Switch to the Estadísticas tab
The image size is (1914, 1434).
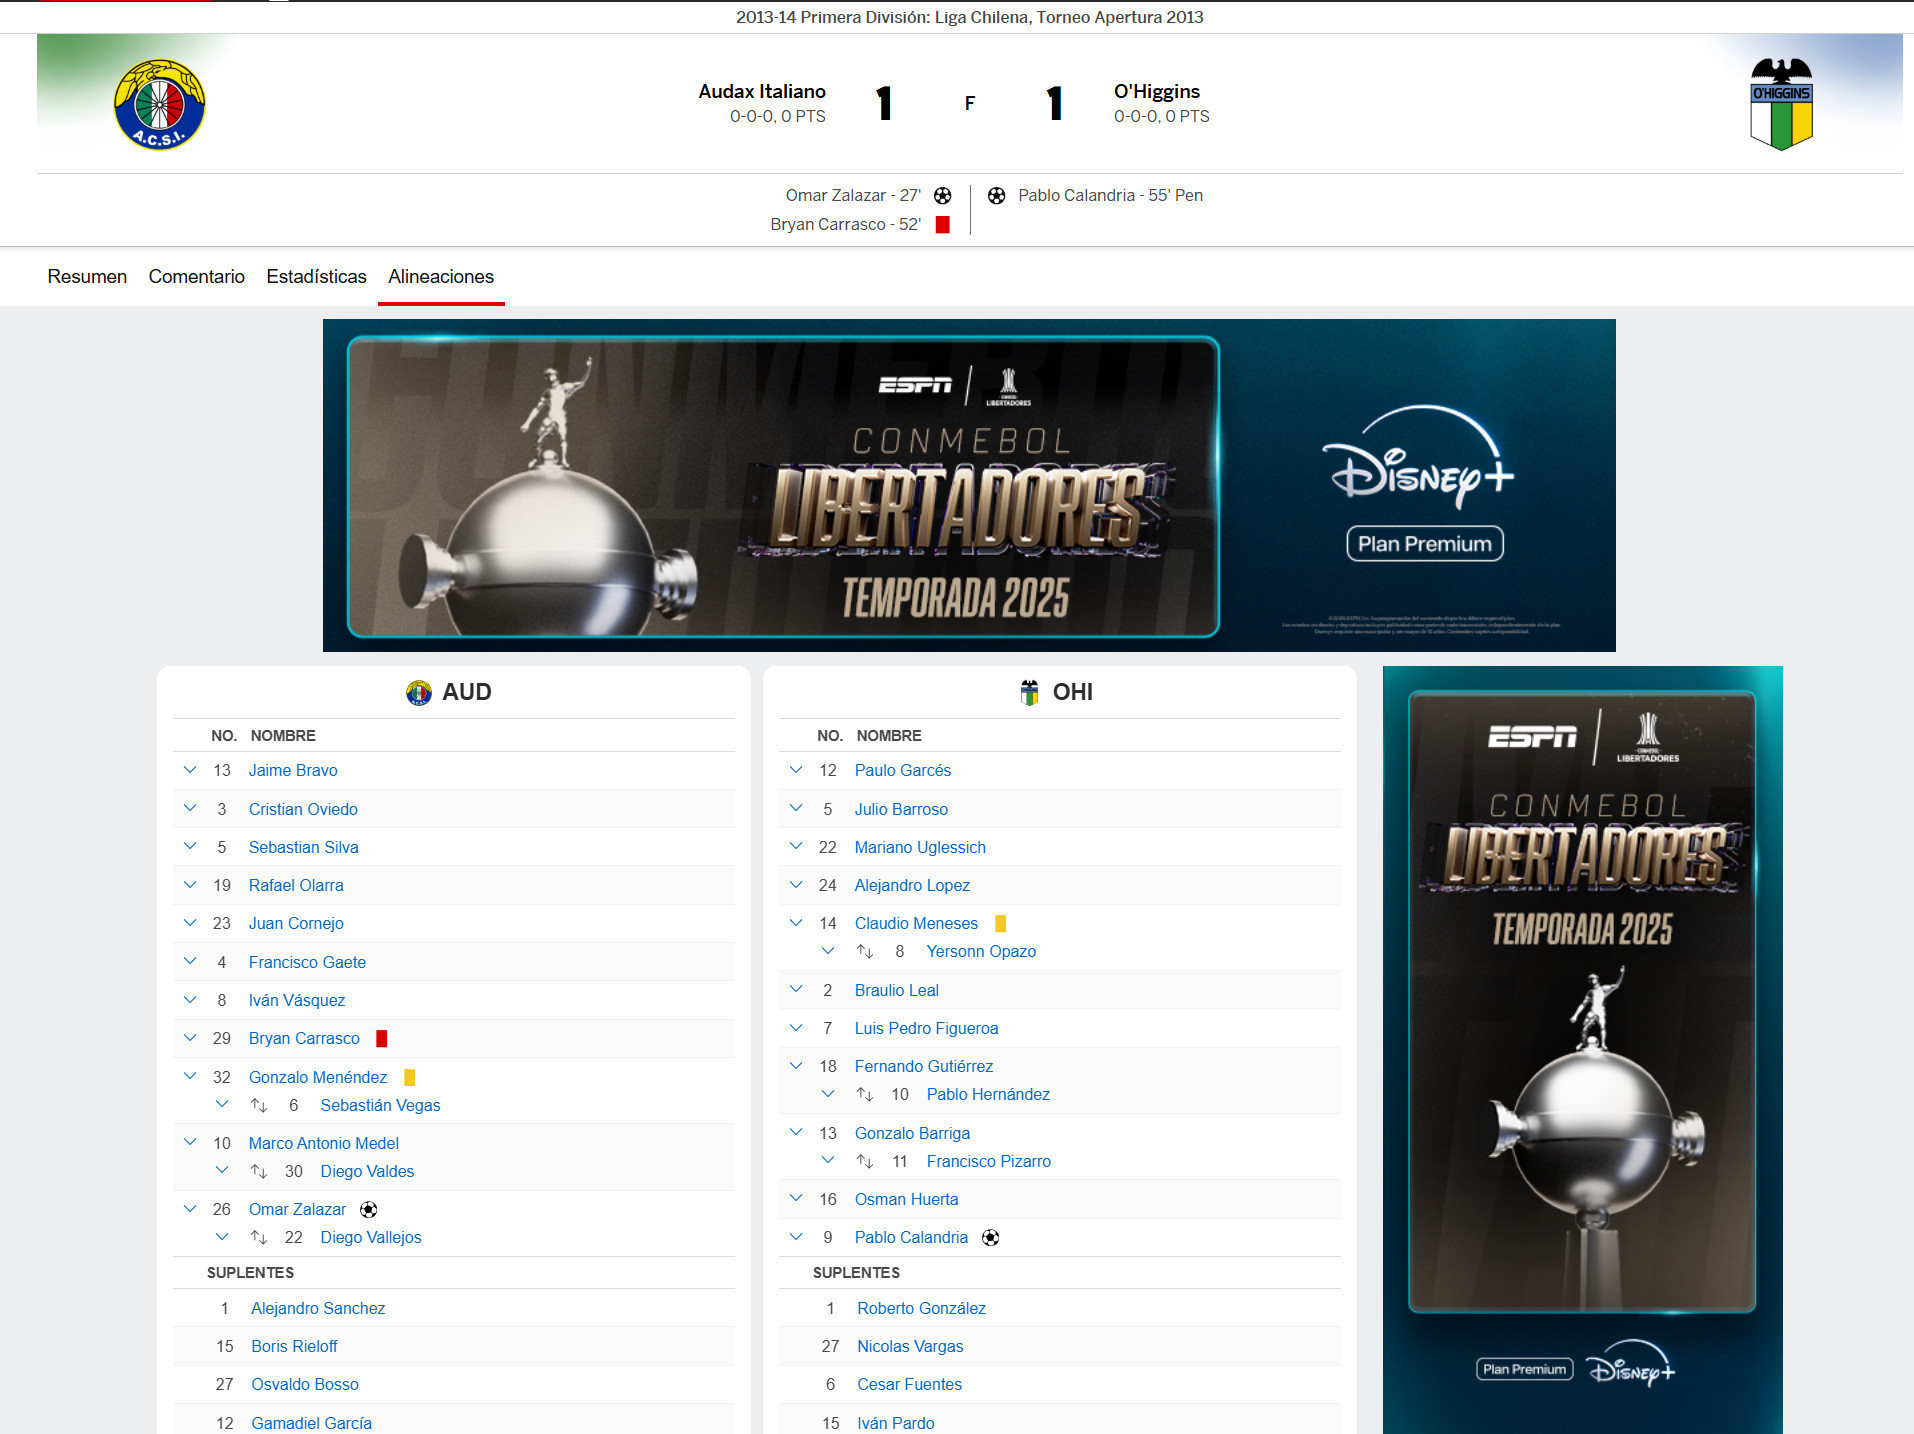[x=316, y=277]
